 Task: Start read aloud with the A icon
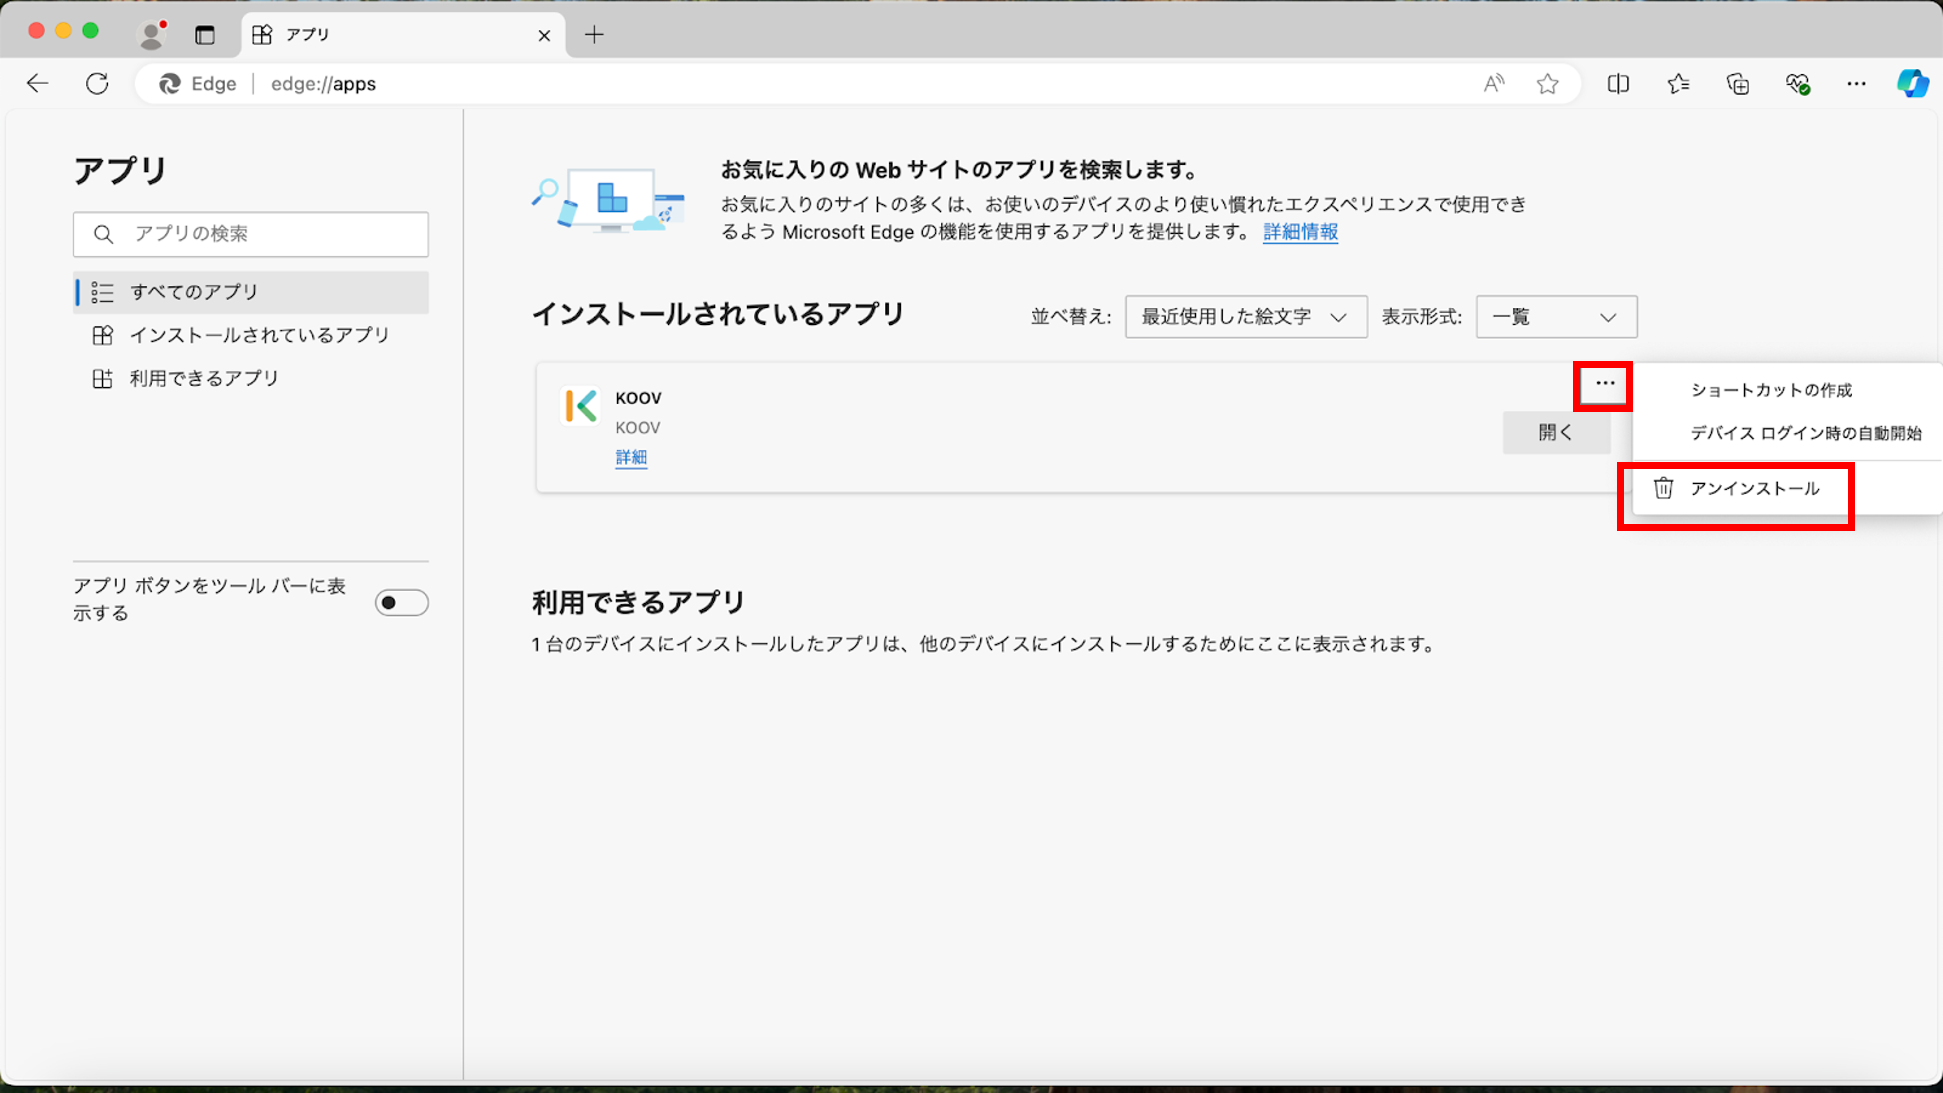coord(1493,84)
